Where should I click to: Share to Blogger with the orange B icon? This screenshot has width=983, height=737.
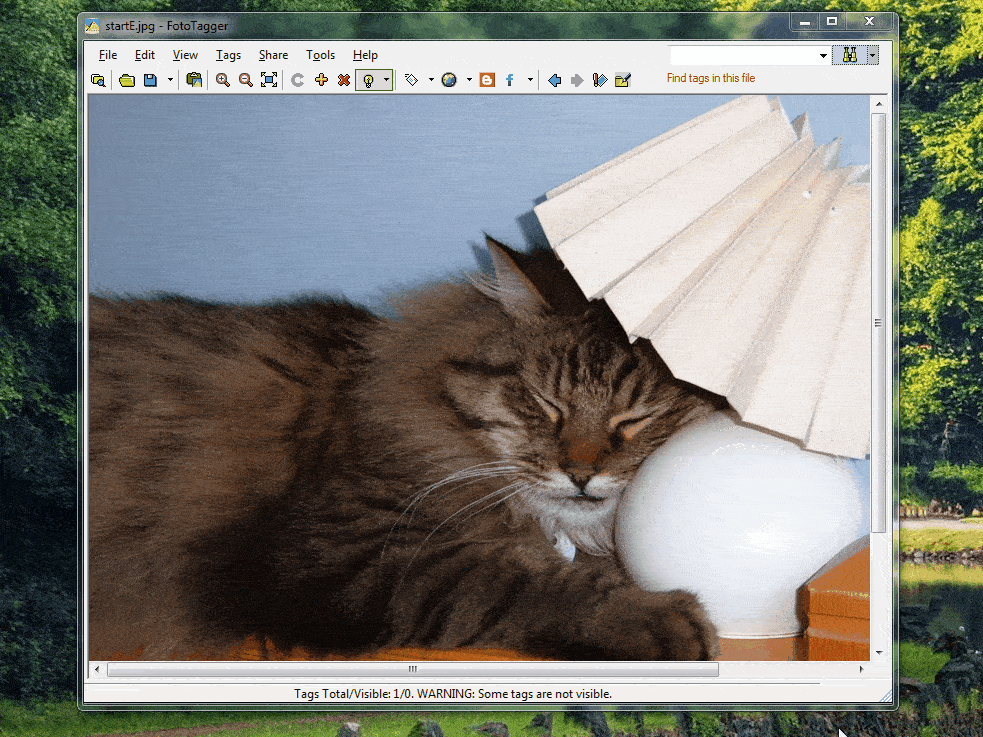487,80
